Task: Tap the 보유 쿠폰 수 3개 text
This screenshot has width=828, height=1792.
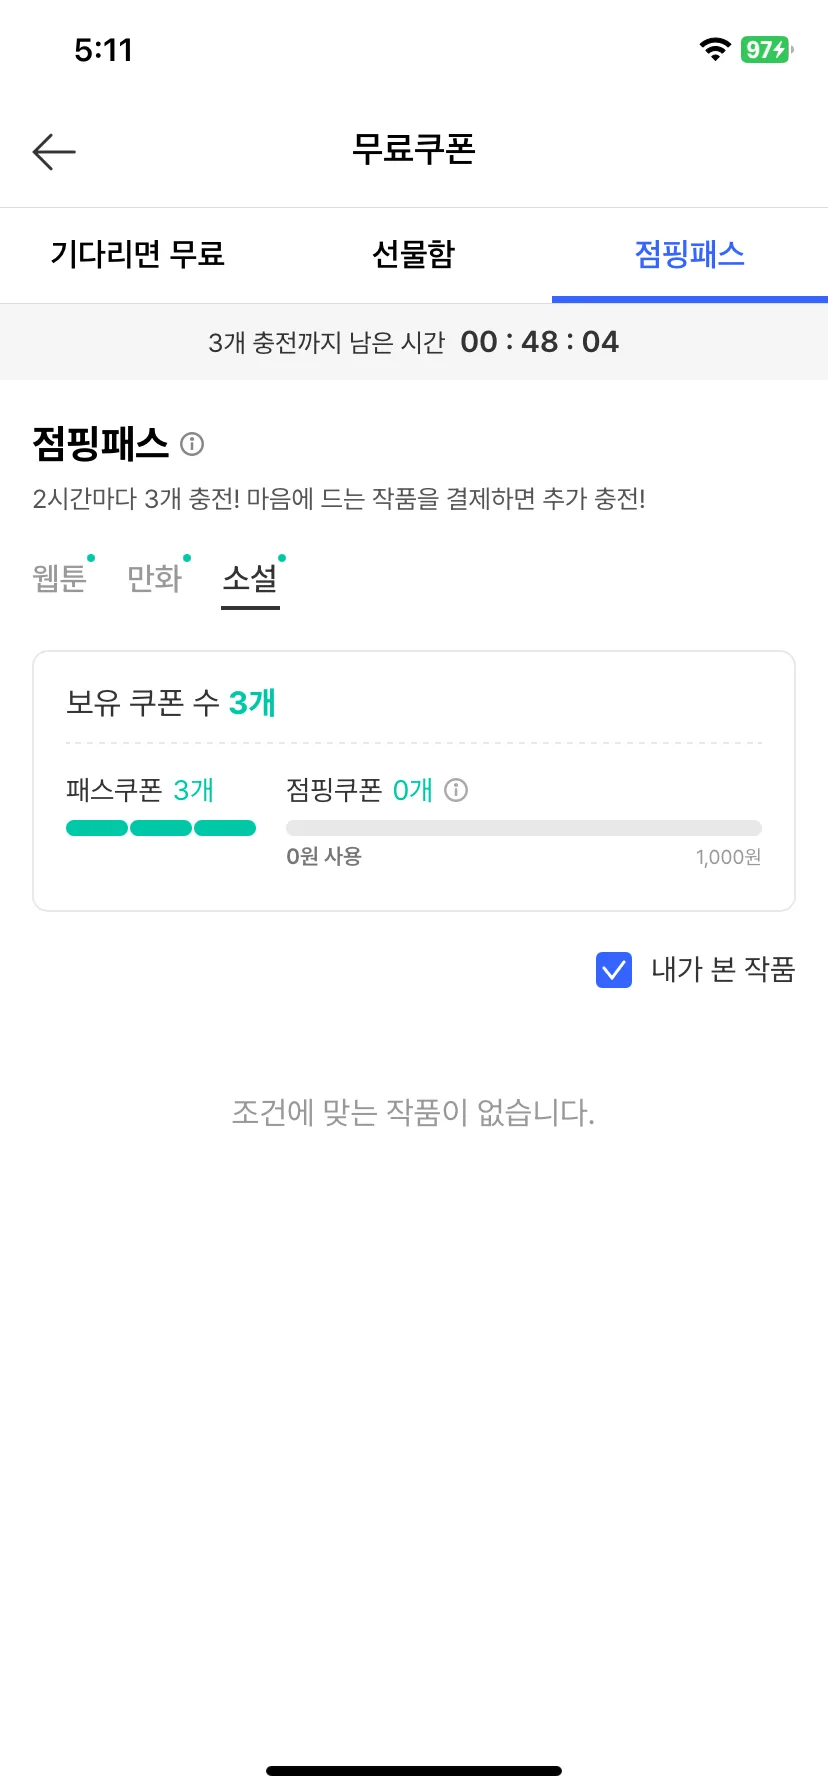Action: [x=171, y=703]
